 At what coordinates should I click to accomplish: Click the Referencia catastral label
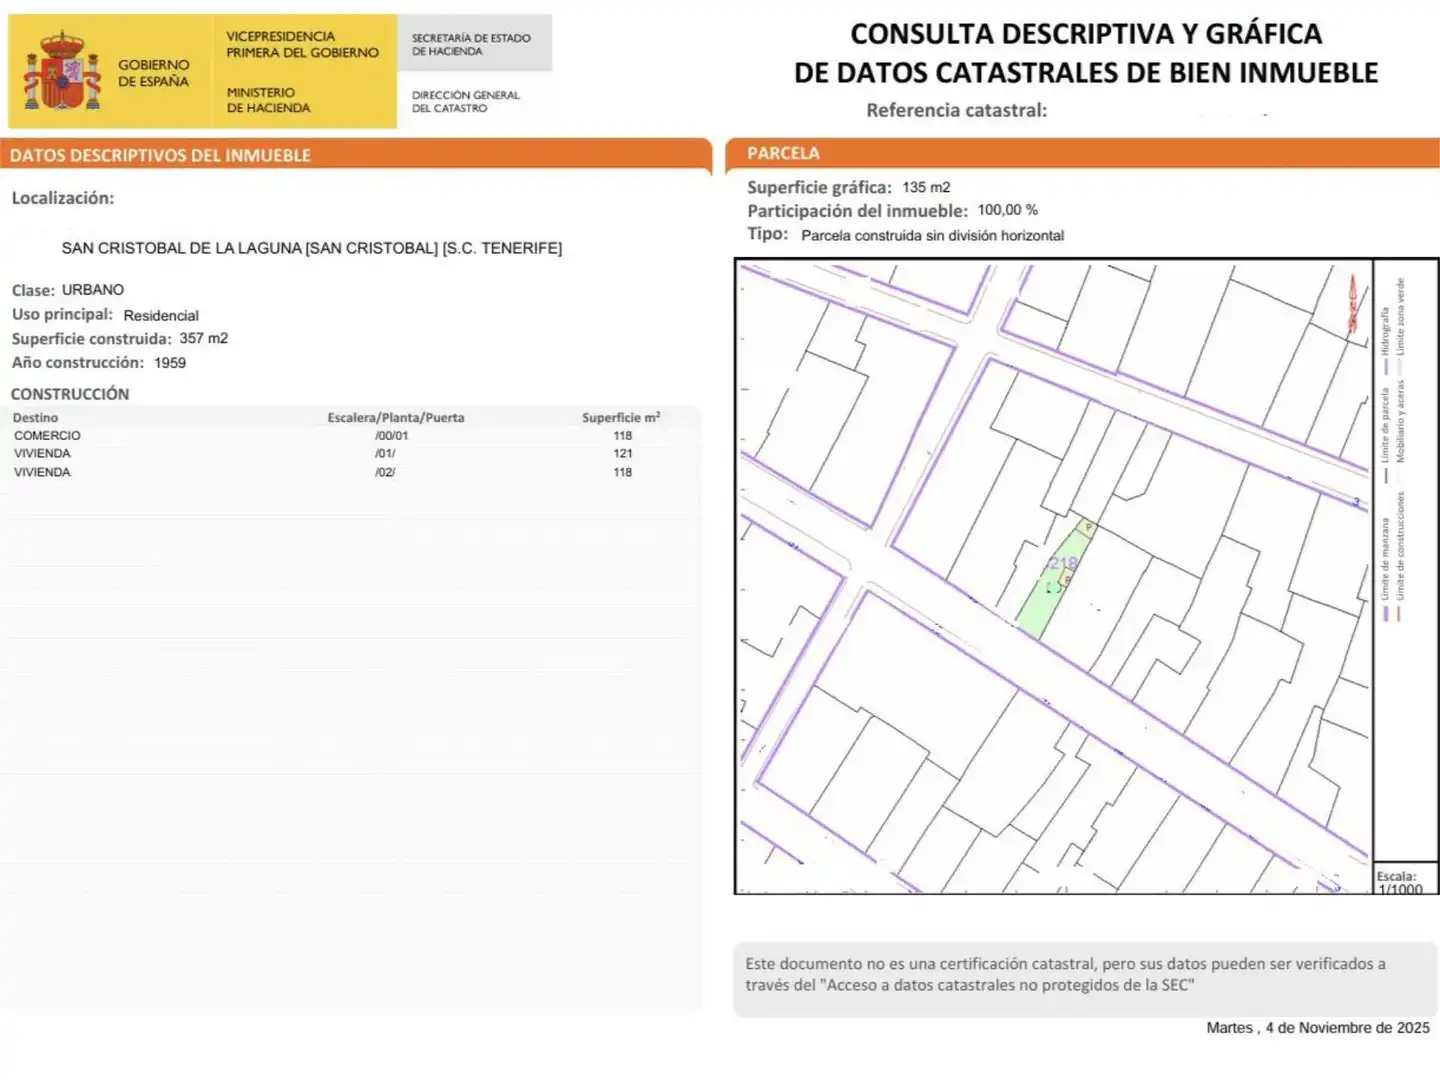point(957,110)
